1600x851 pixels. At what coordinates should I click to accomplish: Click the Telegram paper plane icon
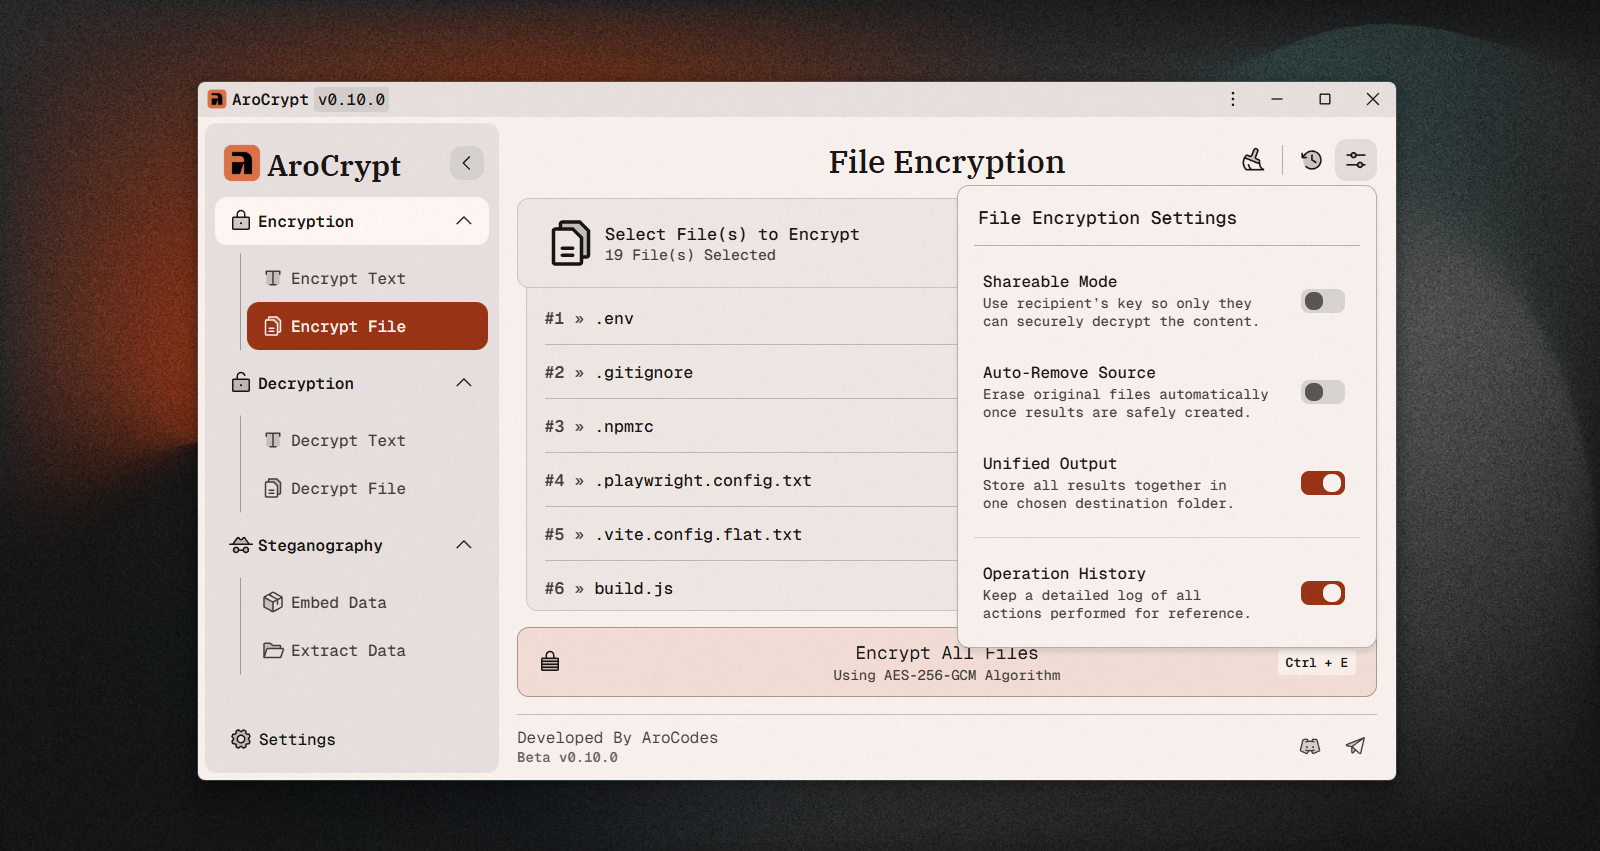(1356, 746)
